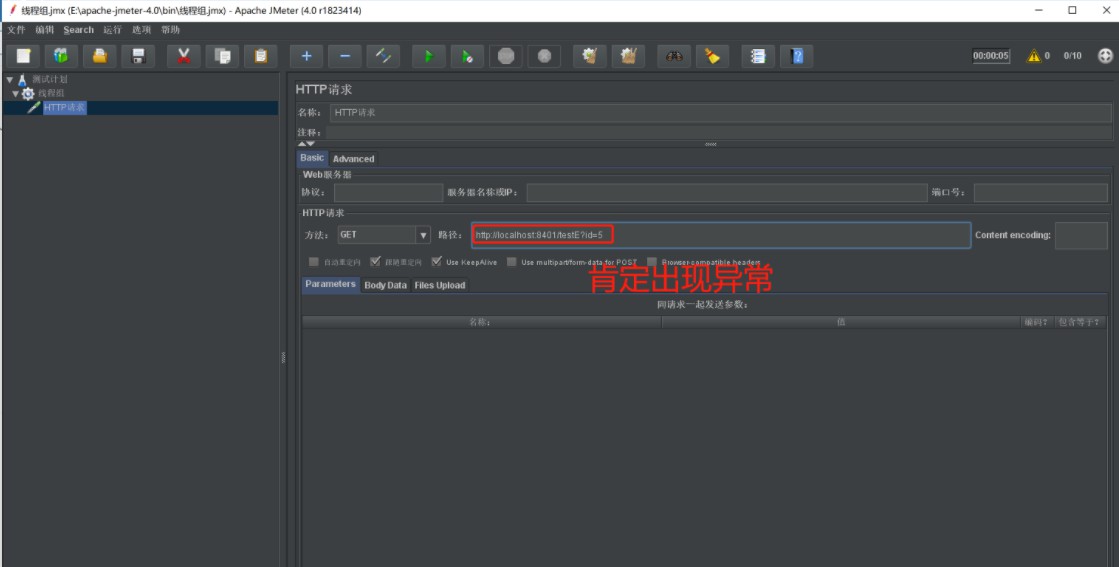
Task: Toggle the 自动重定向 checkbox
Action: pos(313,262)
